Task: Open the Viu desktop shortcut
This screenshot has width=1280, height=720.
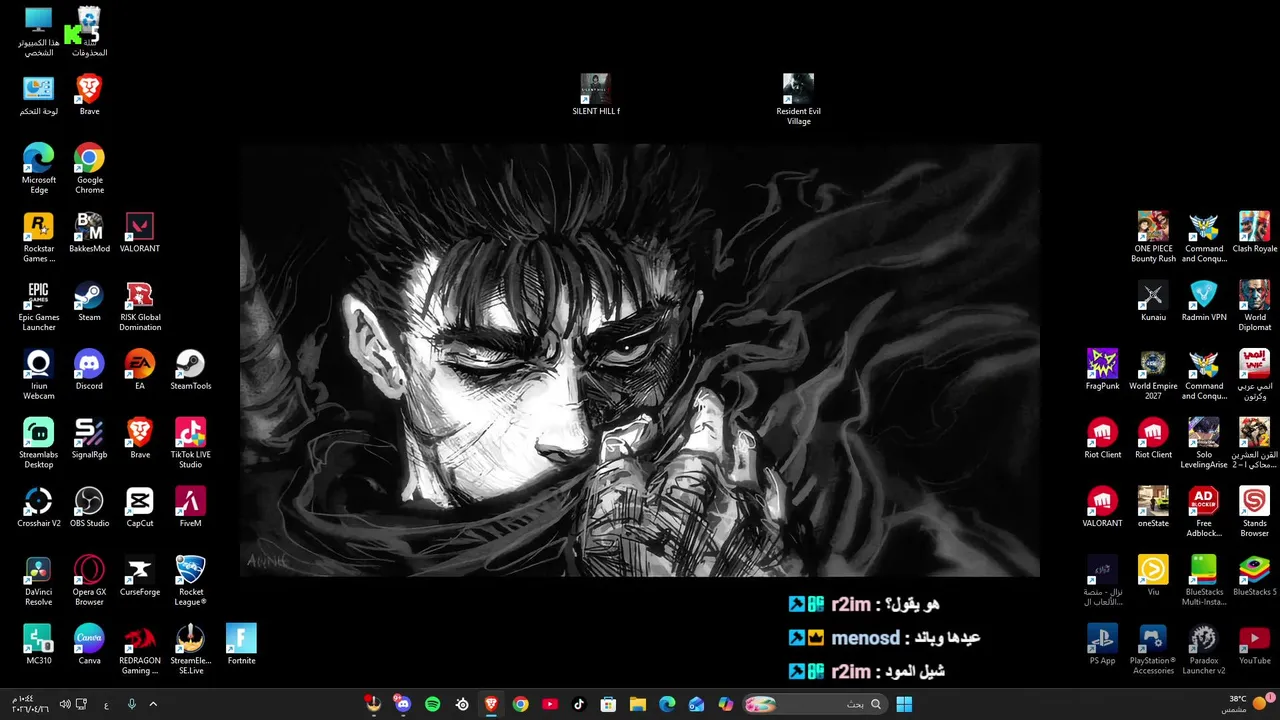Action: coord(1153,576)
